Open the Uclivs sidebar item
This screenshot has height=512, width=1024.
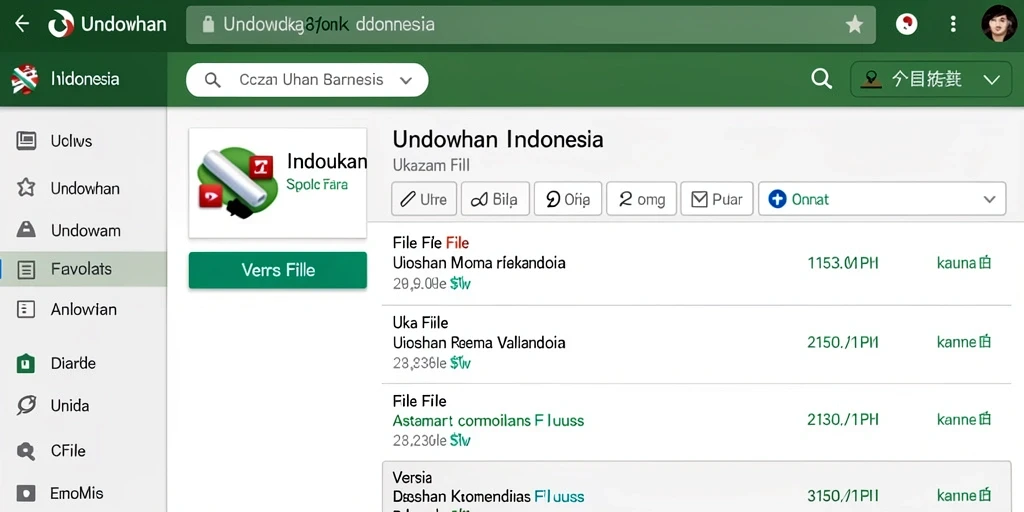point(84,141)
